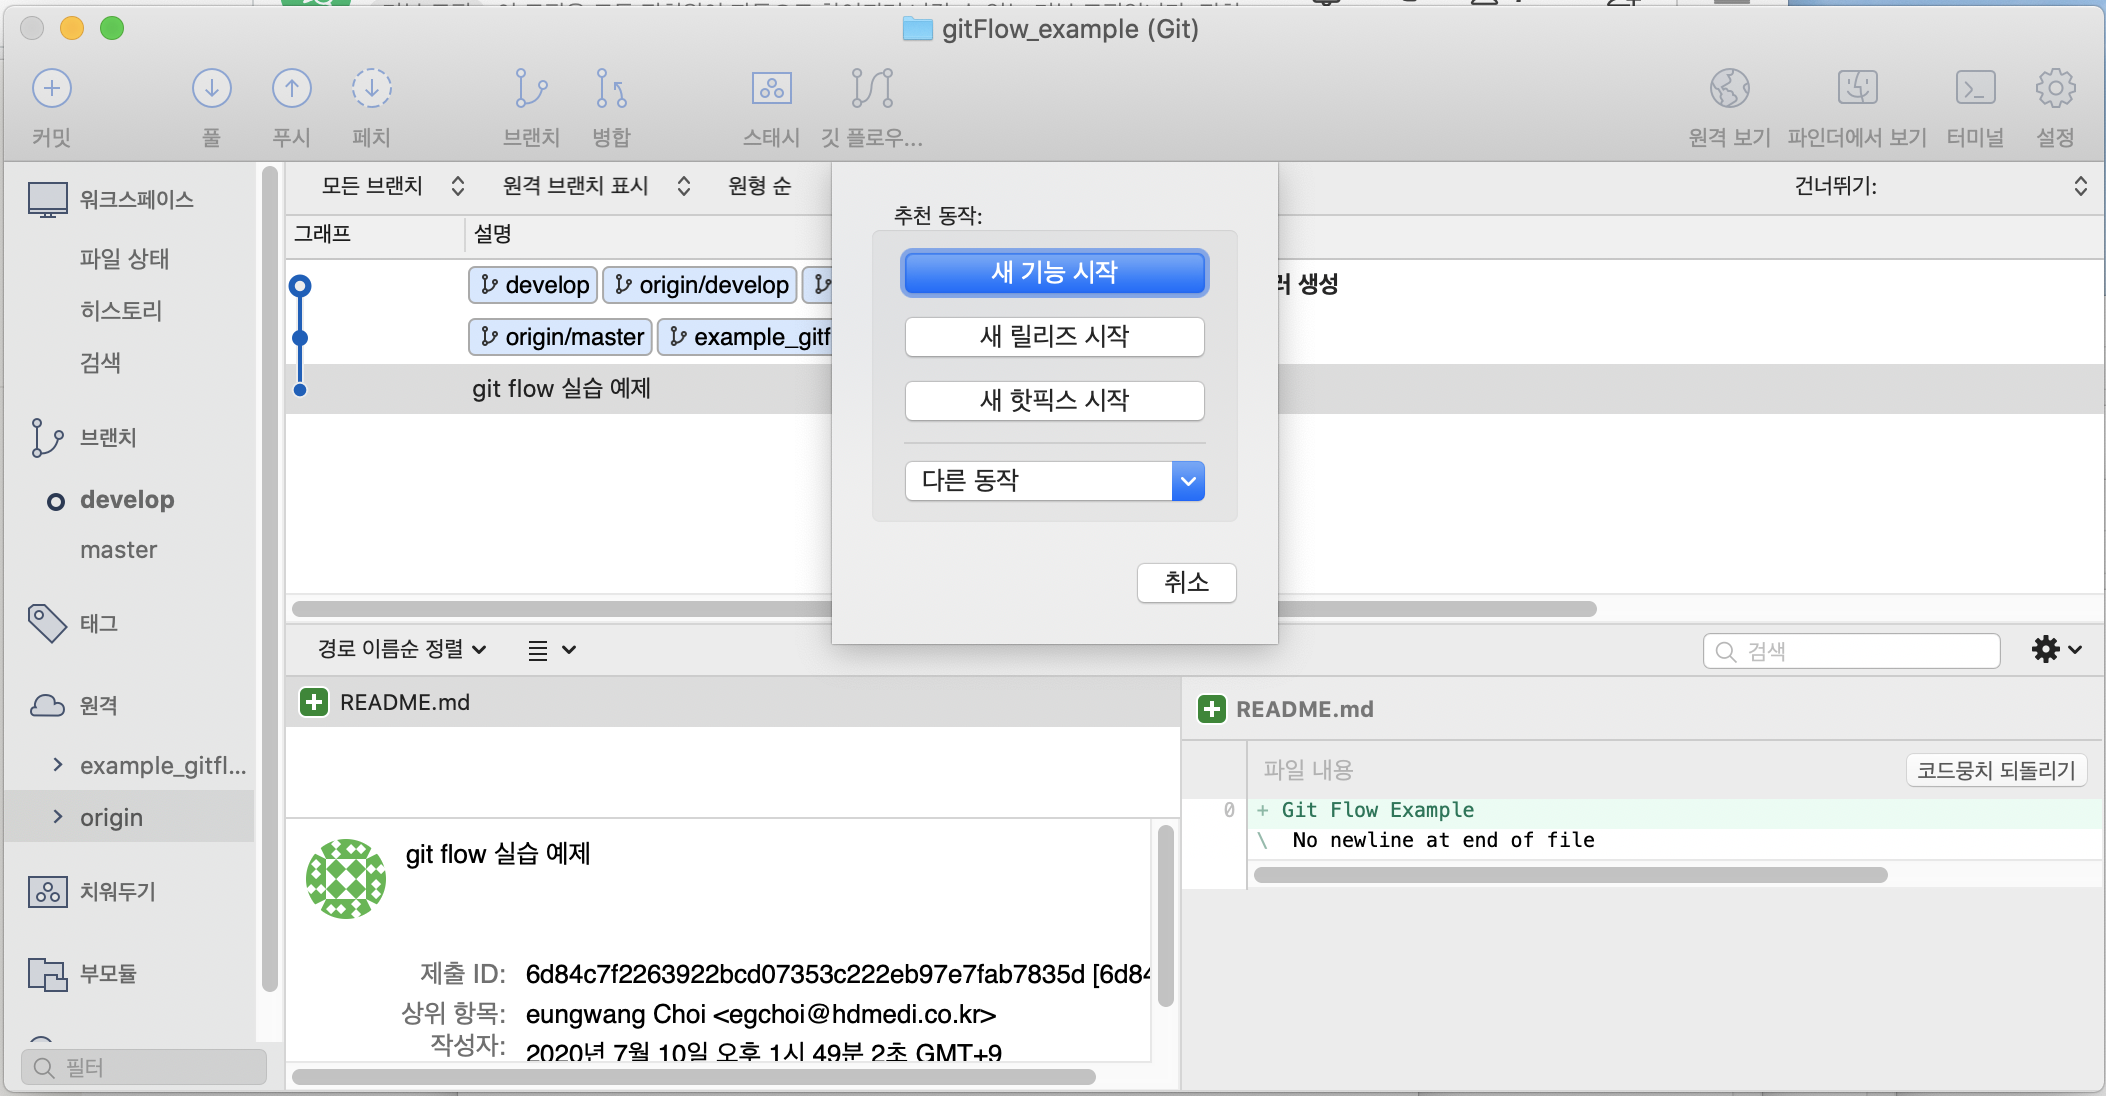Select 히스토리 in the workspace sidebar
The width and height of the screenshot is (2106, 1096).
[x=121, y=311]
